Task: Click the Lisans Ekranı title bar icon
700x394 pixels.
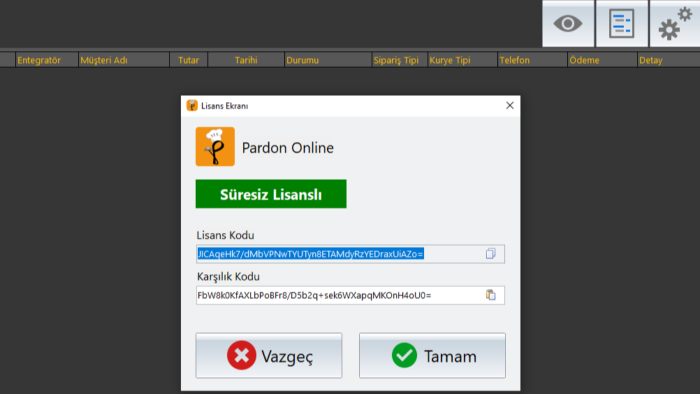Action: pyautogui.click(x=192, y=106)
